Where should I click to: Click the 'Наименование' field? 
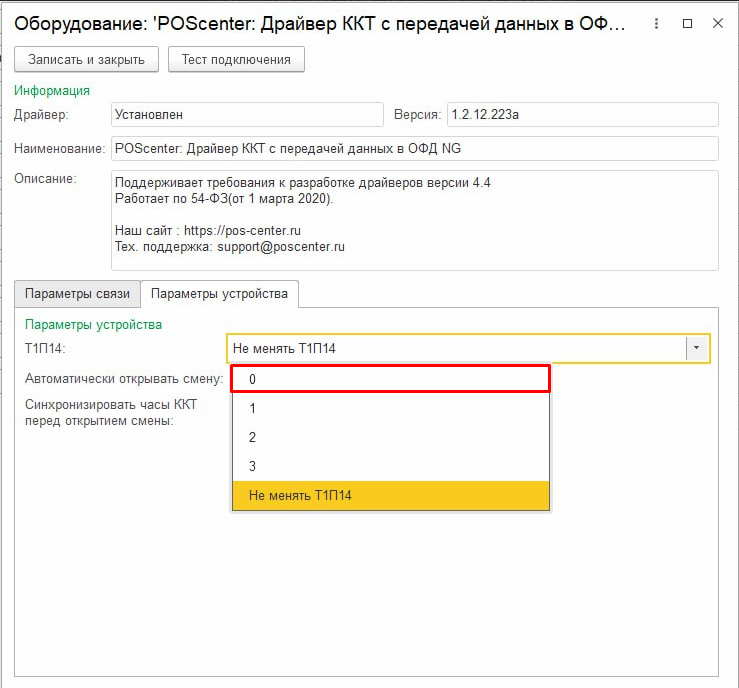pos(415,148)
